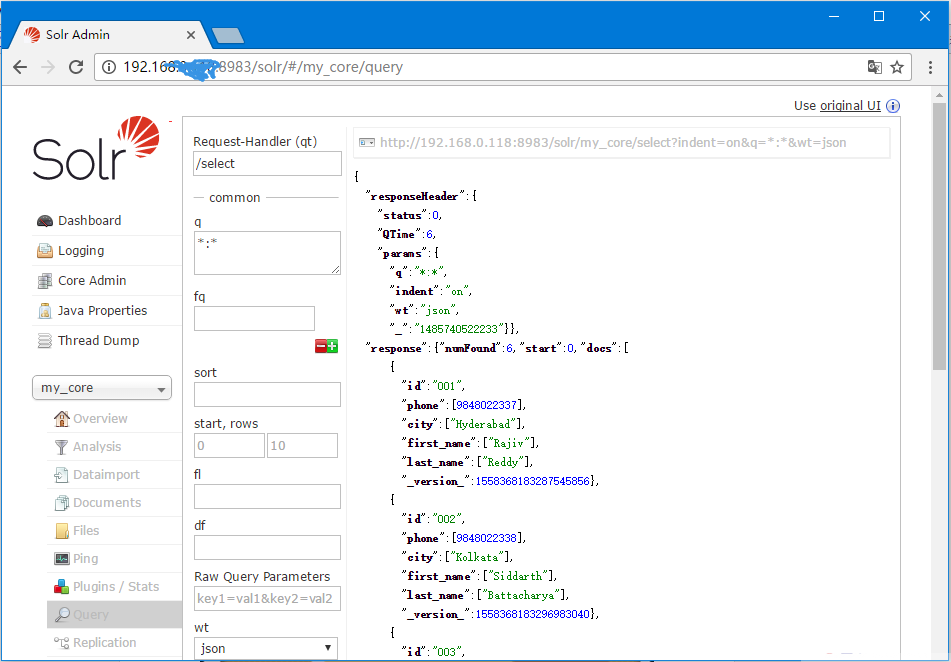Click the rows value field
Image resolution: width=951 pixels, height=662 pixels.
302,445
